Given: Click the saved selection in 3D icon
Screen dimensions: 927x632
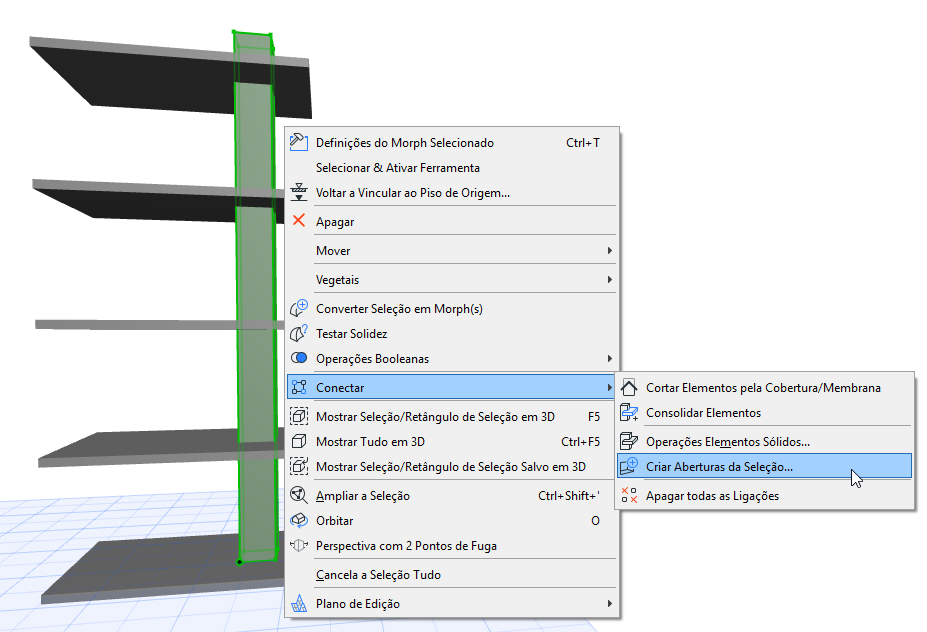Looking at the screenshot, I should coord(299,466).
